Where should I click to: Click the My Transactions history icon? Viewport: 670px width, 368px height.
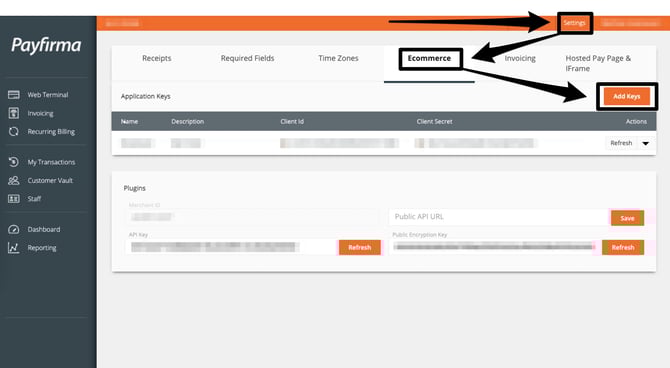point(14,162)
